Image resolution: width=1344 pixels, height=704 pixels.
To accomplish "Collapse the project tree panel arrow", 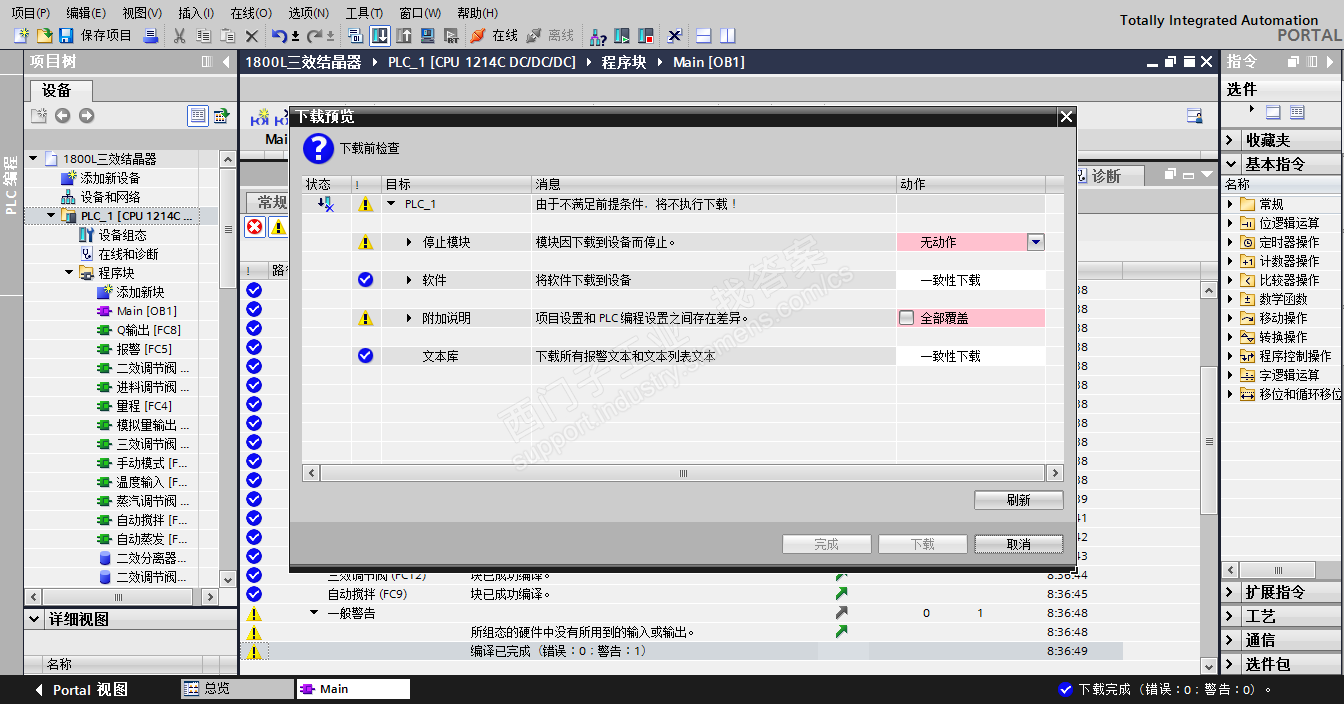I will click(226, 62).
